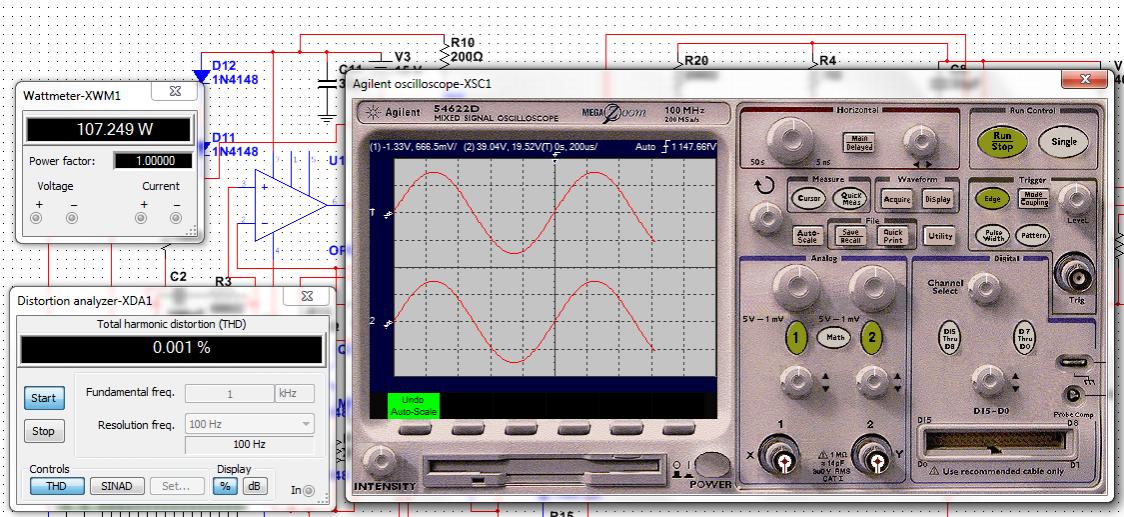
Task: Click the D7 Thru D0 digital button
Action: [x=1023, y=337]
